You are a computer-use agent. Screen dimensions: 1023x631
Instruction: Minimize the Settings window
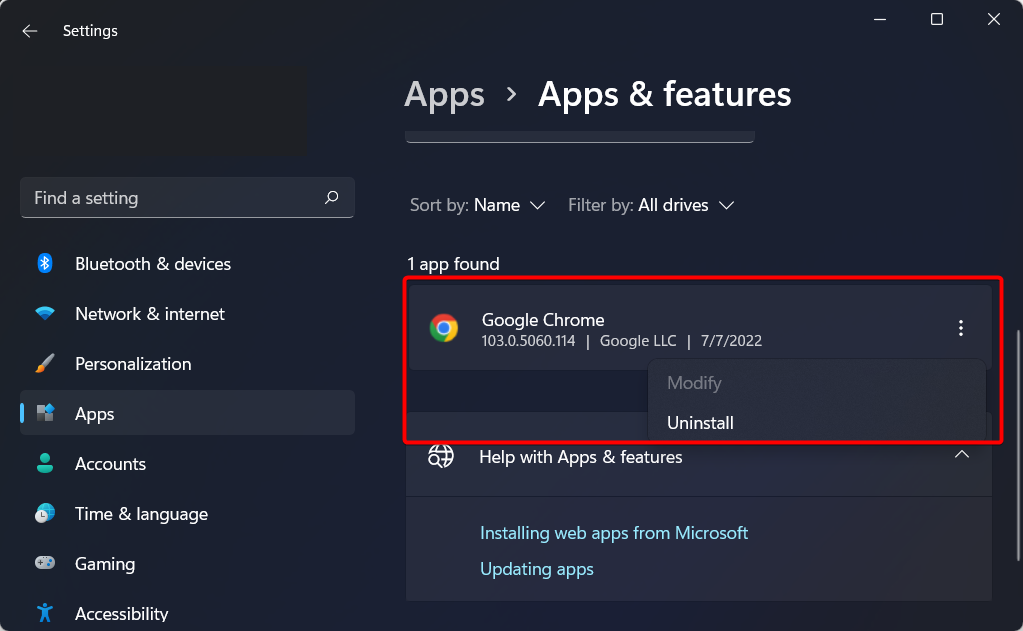[x=880, y=20]
